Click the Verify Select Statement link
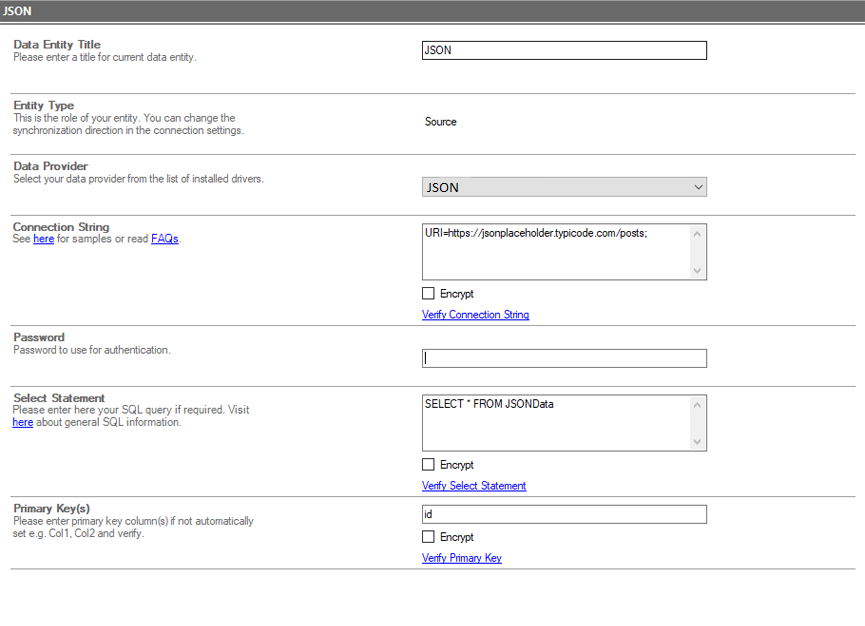The height and width of the screenshot is (626, 865). tap(474, 486)
